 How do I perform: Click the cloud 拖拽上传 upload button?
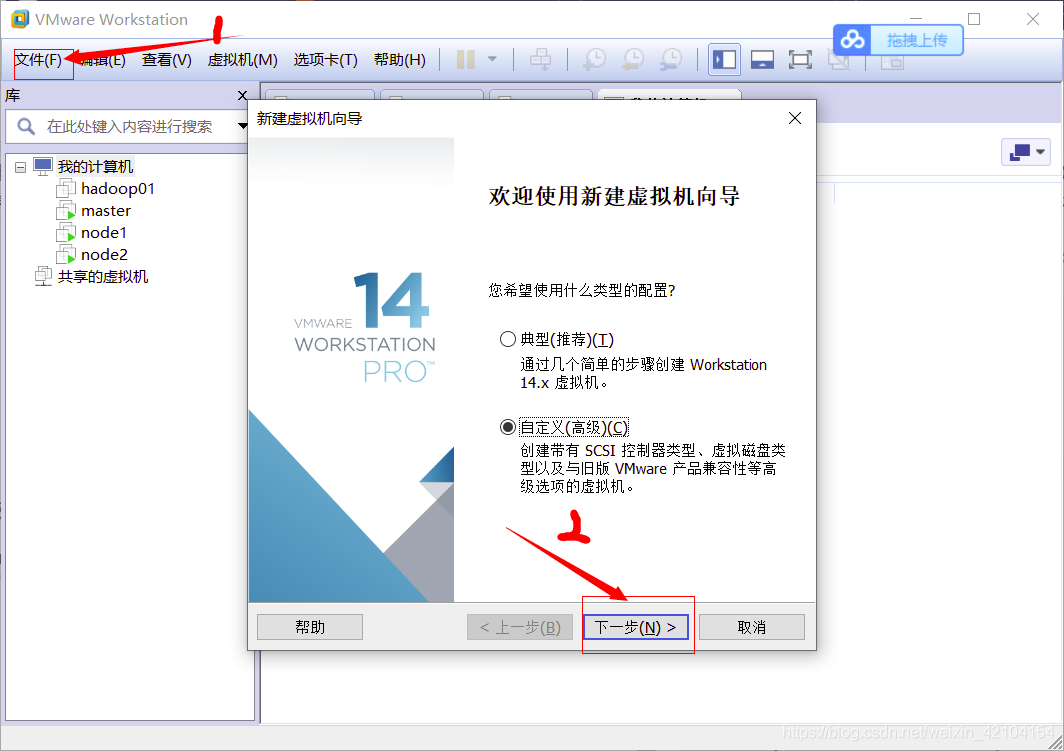tap(898, 40)
